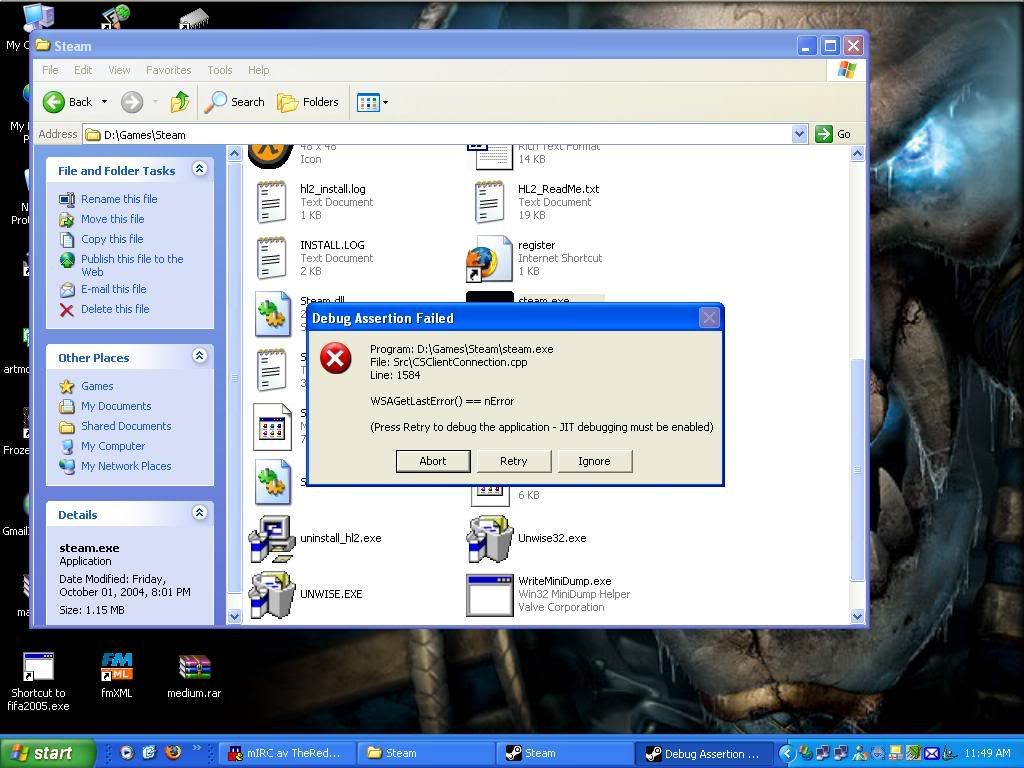Click the file list scroll down arrow

pos(857,616)
